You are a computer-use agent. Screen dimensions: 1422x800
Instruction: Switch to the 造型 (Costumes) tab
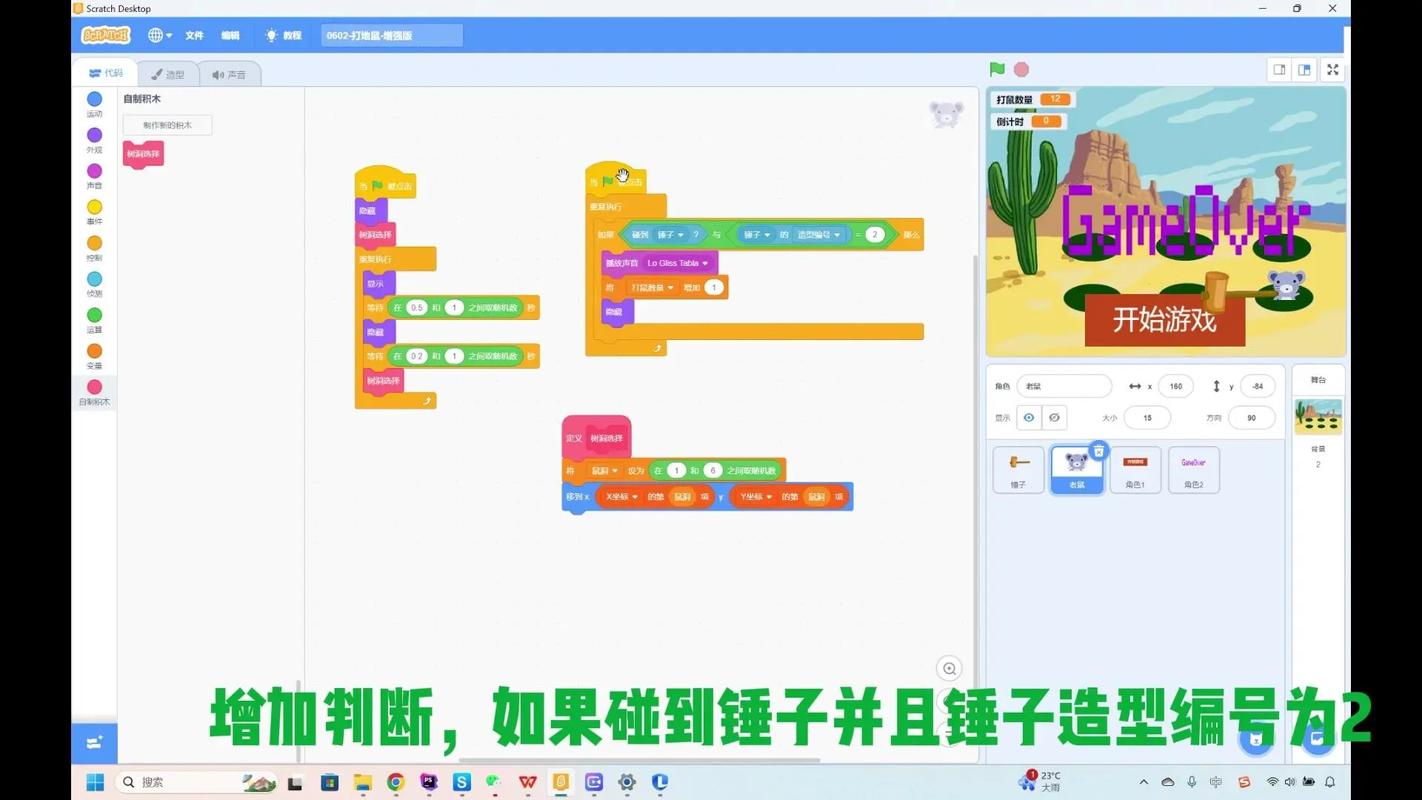click(170, 72)
